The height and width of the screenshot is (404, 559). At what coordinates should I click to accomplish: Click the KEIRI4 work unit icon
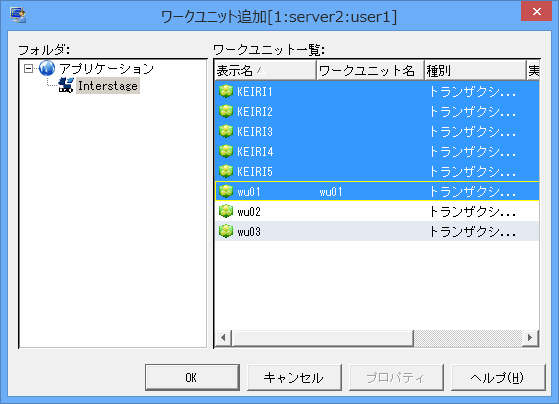226,152
